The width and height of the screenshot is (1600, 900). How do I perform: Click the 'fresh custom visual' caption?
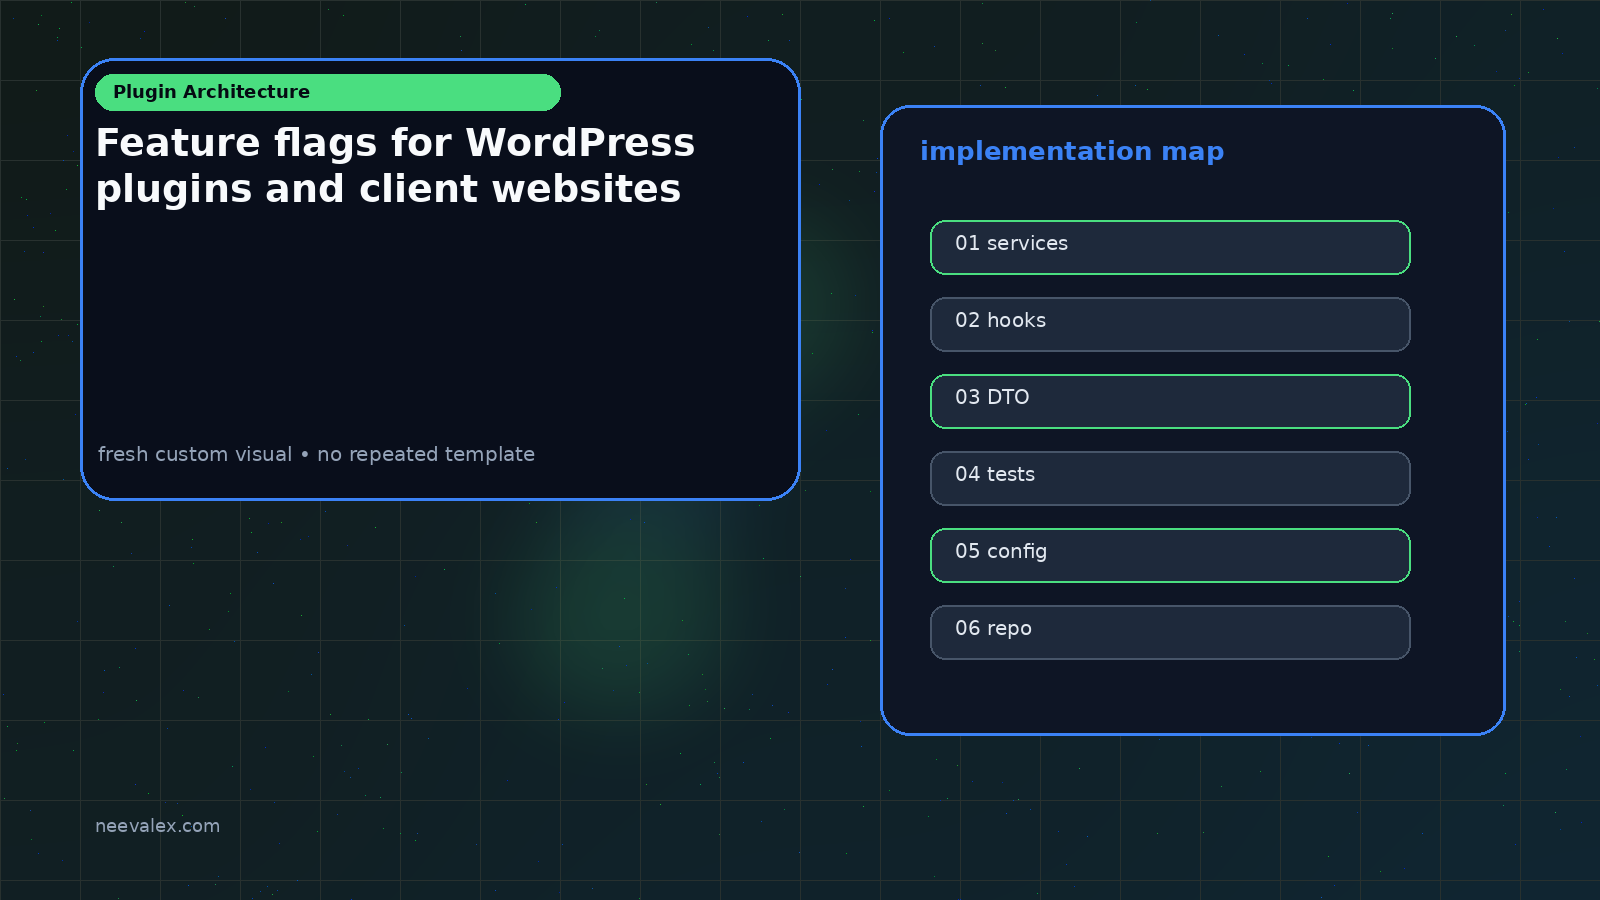tap(195, 454)
